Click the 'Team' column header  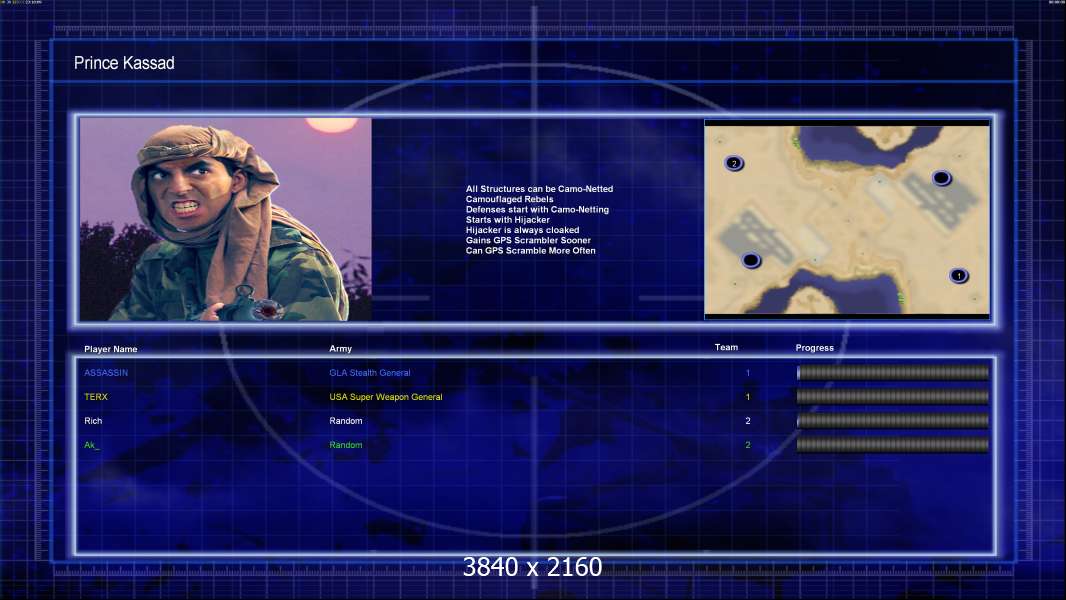click(x=726, y=347)
